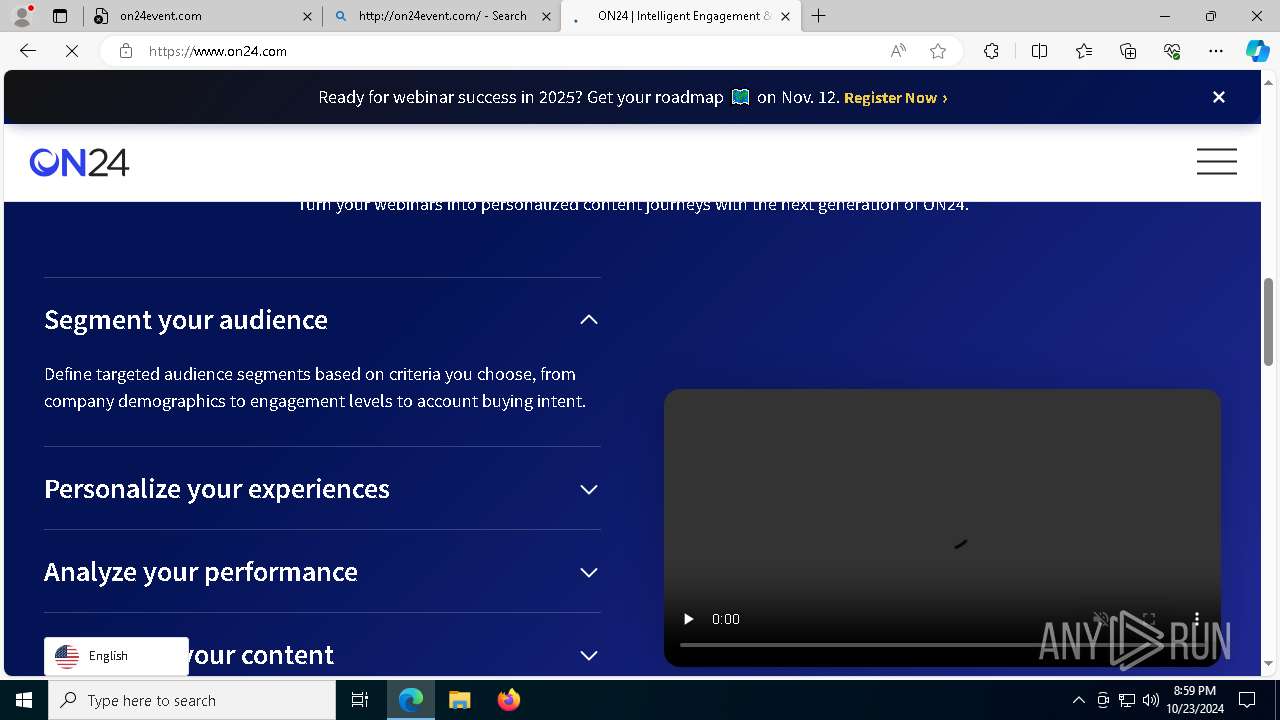Click the Segment your audience heading
This screenshot has width=1280, height=720.
coord(186,320)
